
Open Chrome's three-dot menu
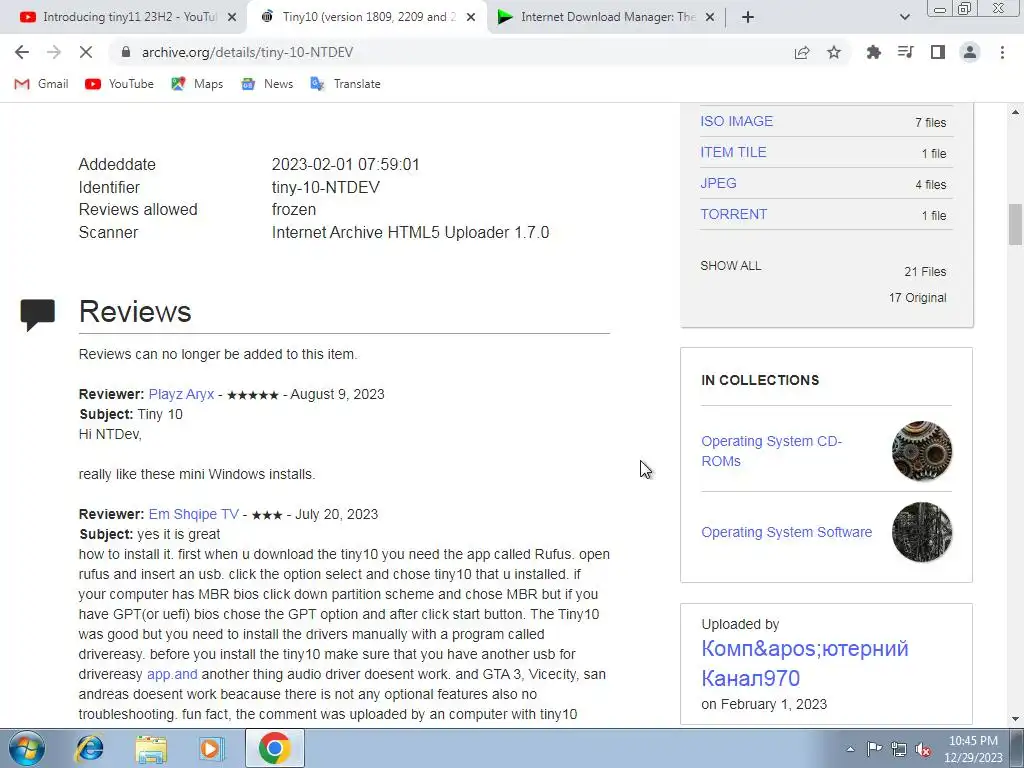1002,52
